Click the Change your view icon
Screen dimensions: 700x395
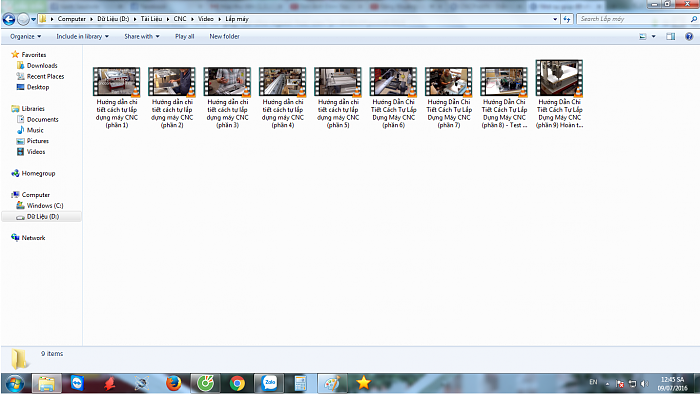(643, 37)
